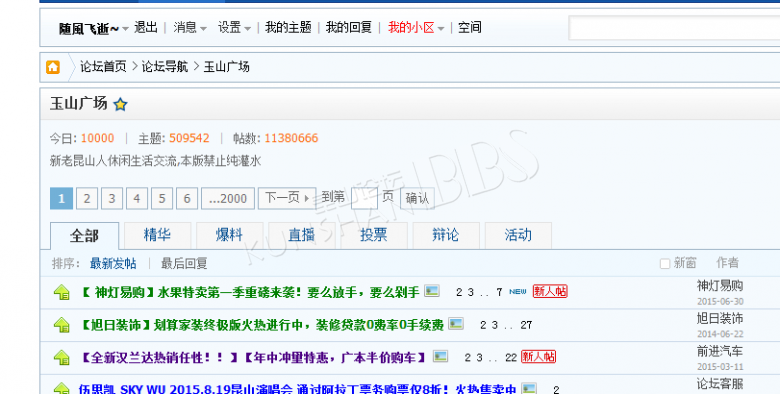Image resolution: width=780 pixels, height=394 pixels.
Task: Switch to the 投票 tab
Action: tap(374, 235)
